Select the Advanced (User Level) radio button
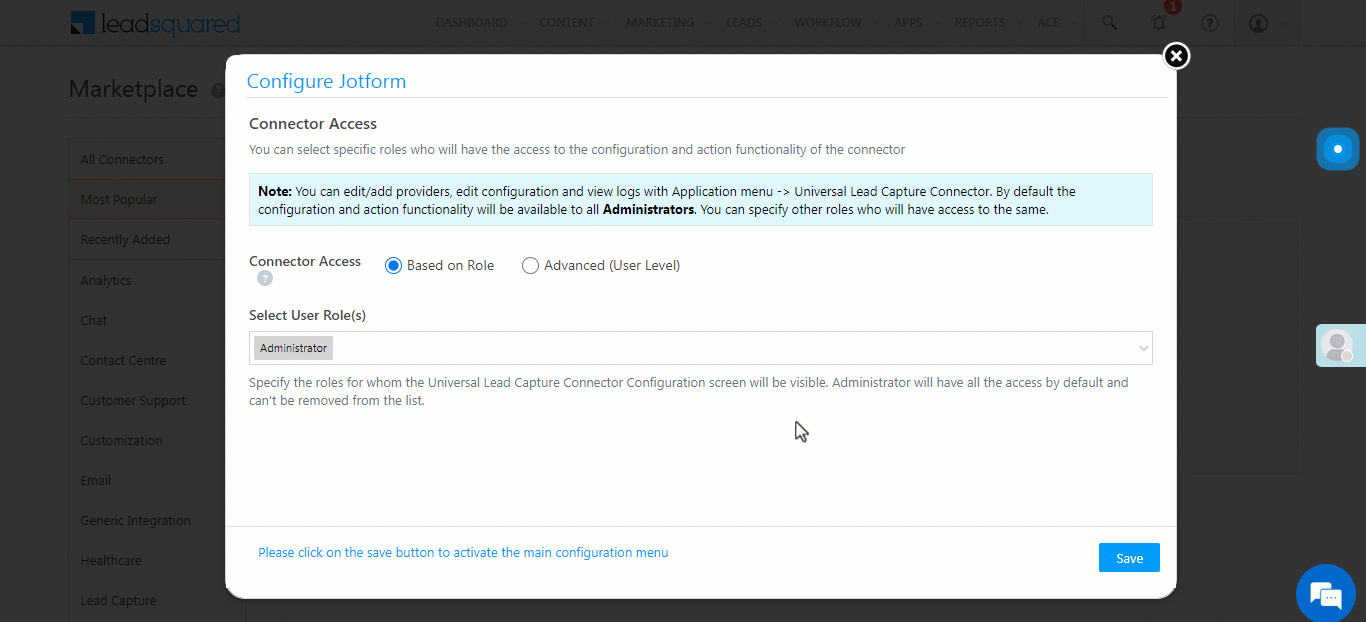 [x=530, y=265]
